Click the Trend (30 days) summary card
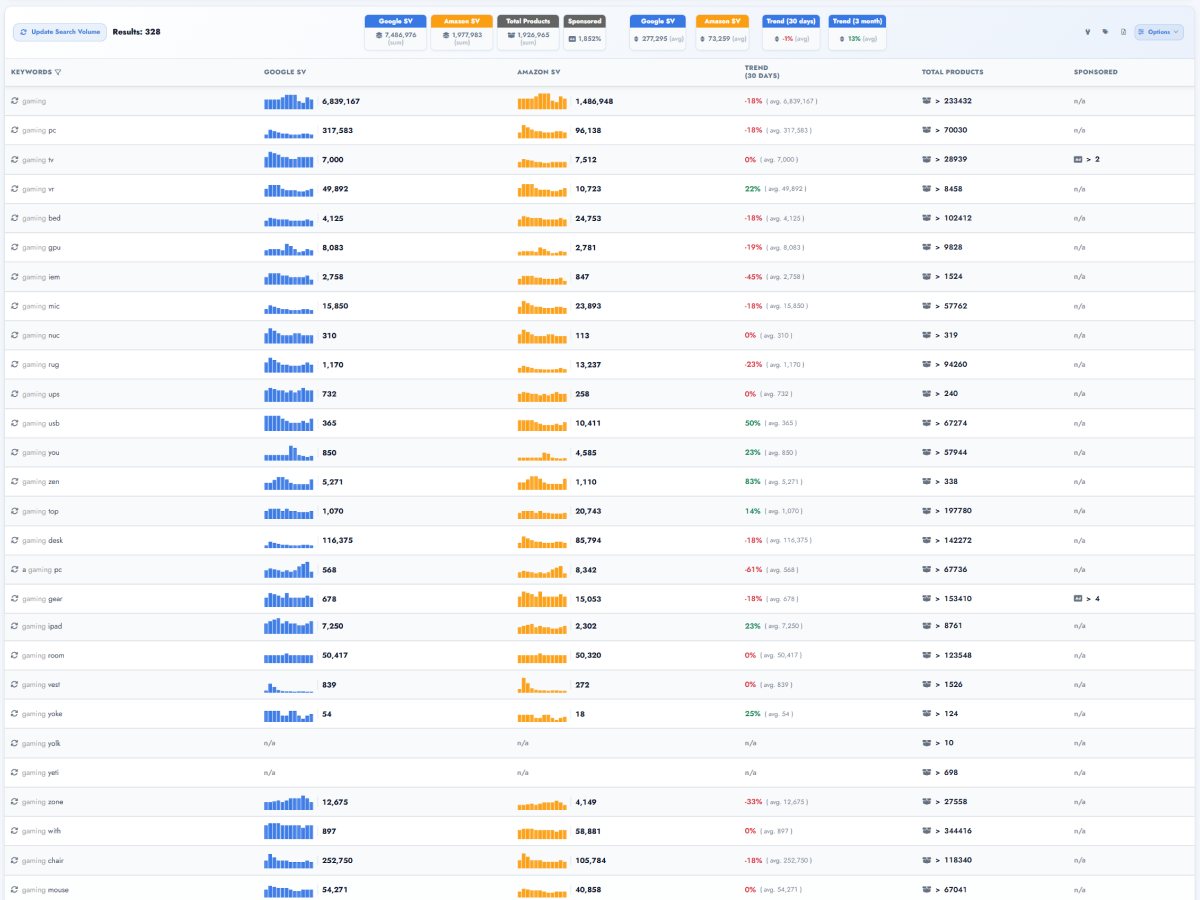This screenshot has width=1200, height=900. point(791,32)
